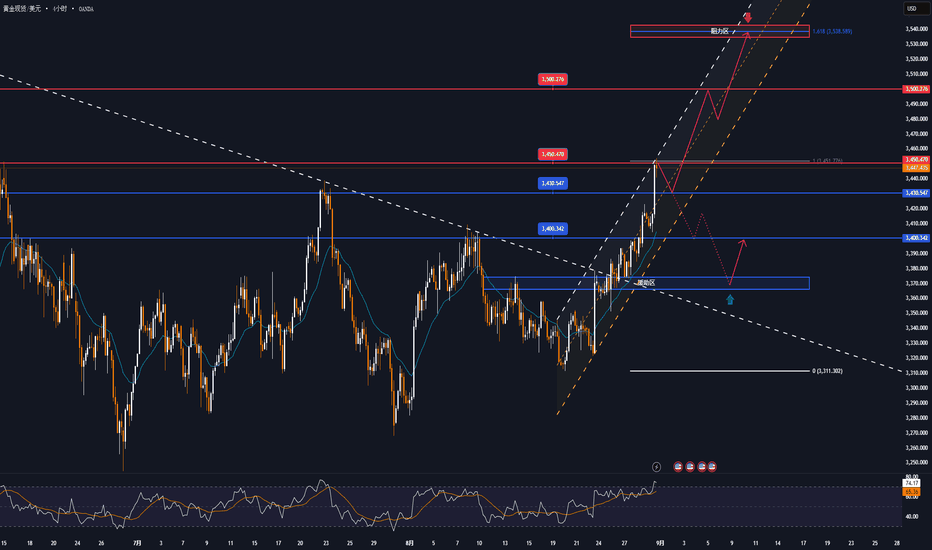Click the white 74.17 RSI value tag
The image size is (932, 550).
point(911,483)
